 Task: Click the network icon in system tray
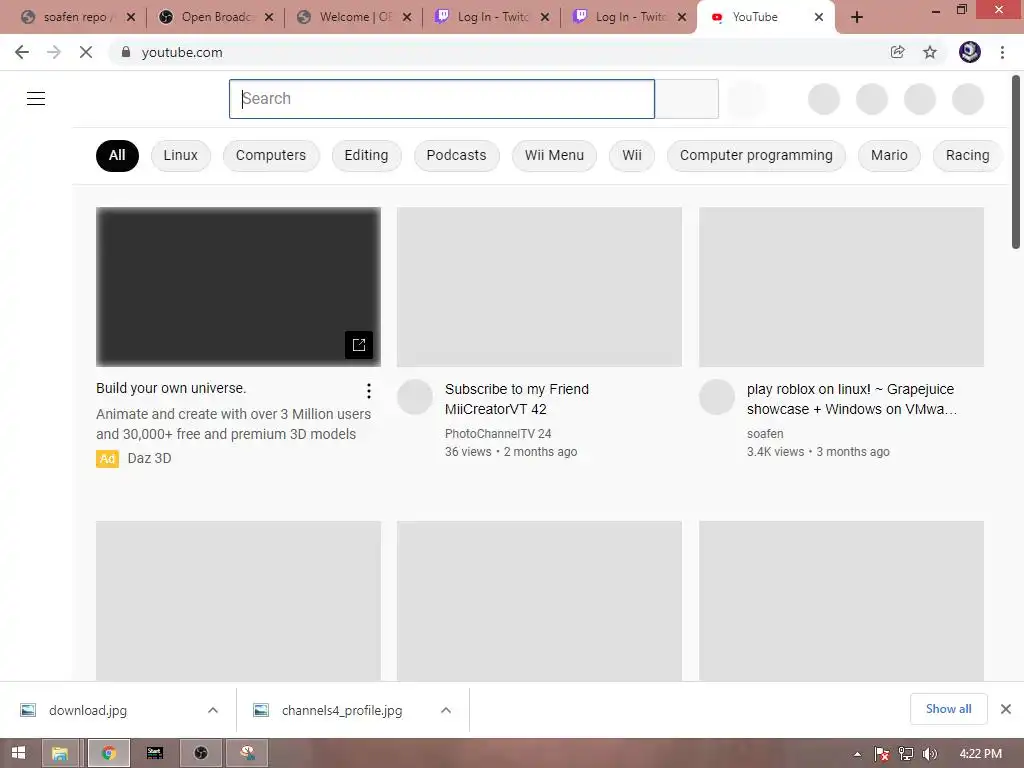point(906,754)
